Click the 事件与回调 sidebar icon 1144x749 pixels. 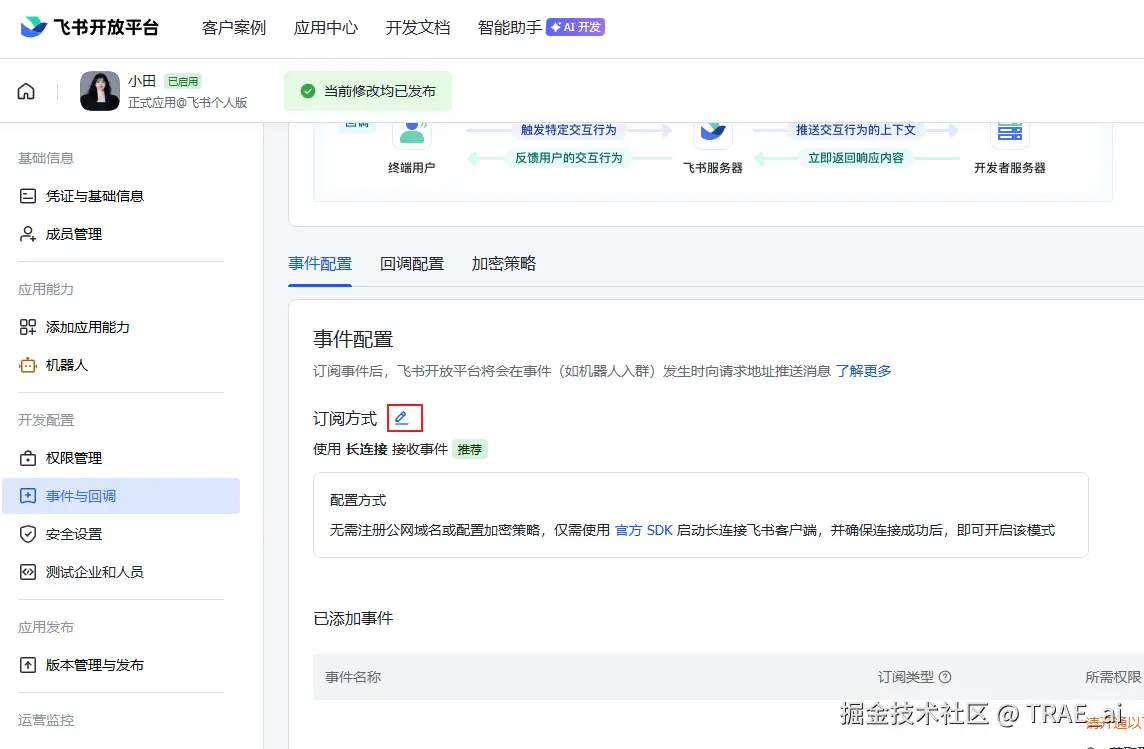(x=28, y=497)
